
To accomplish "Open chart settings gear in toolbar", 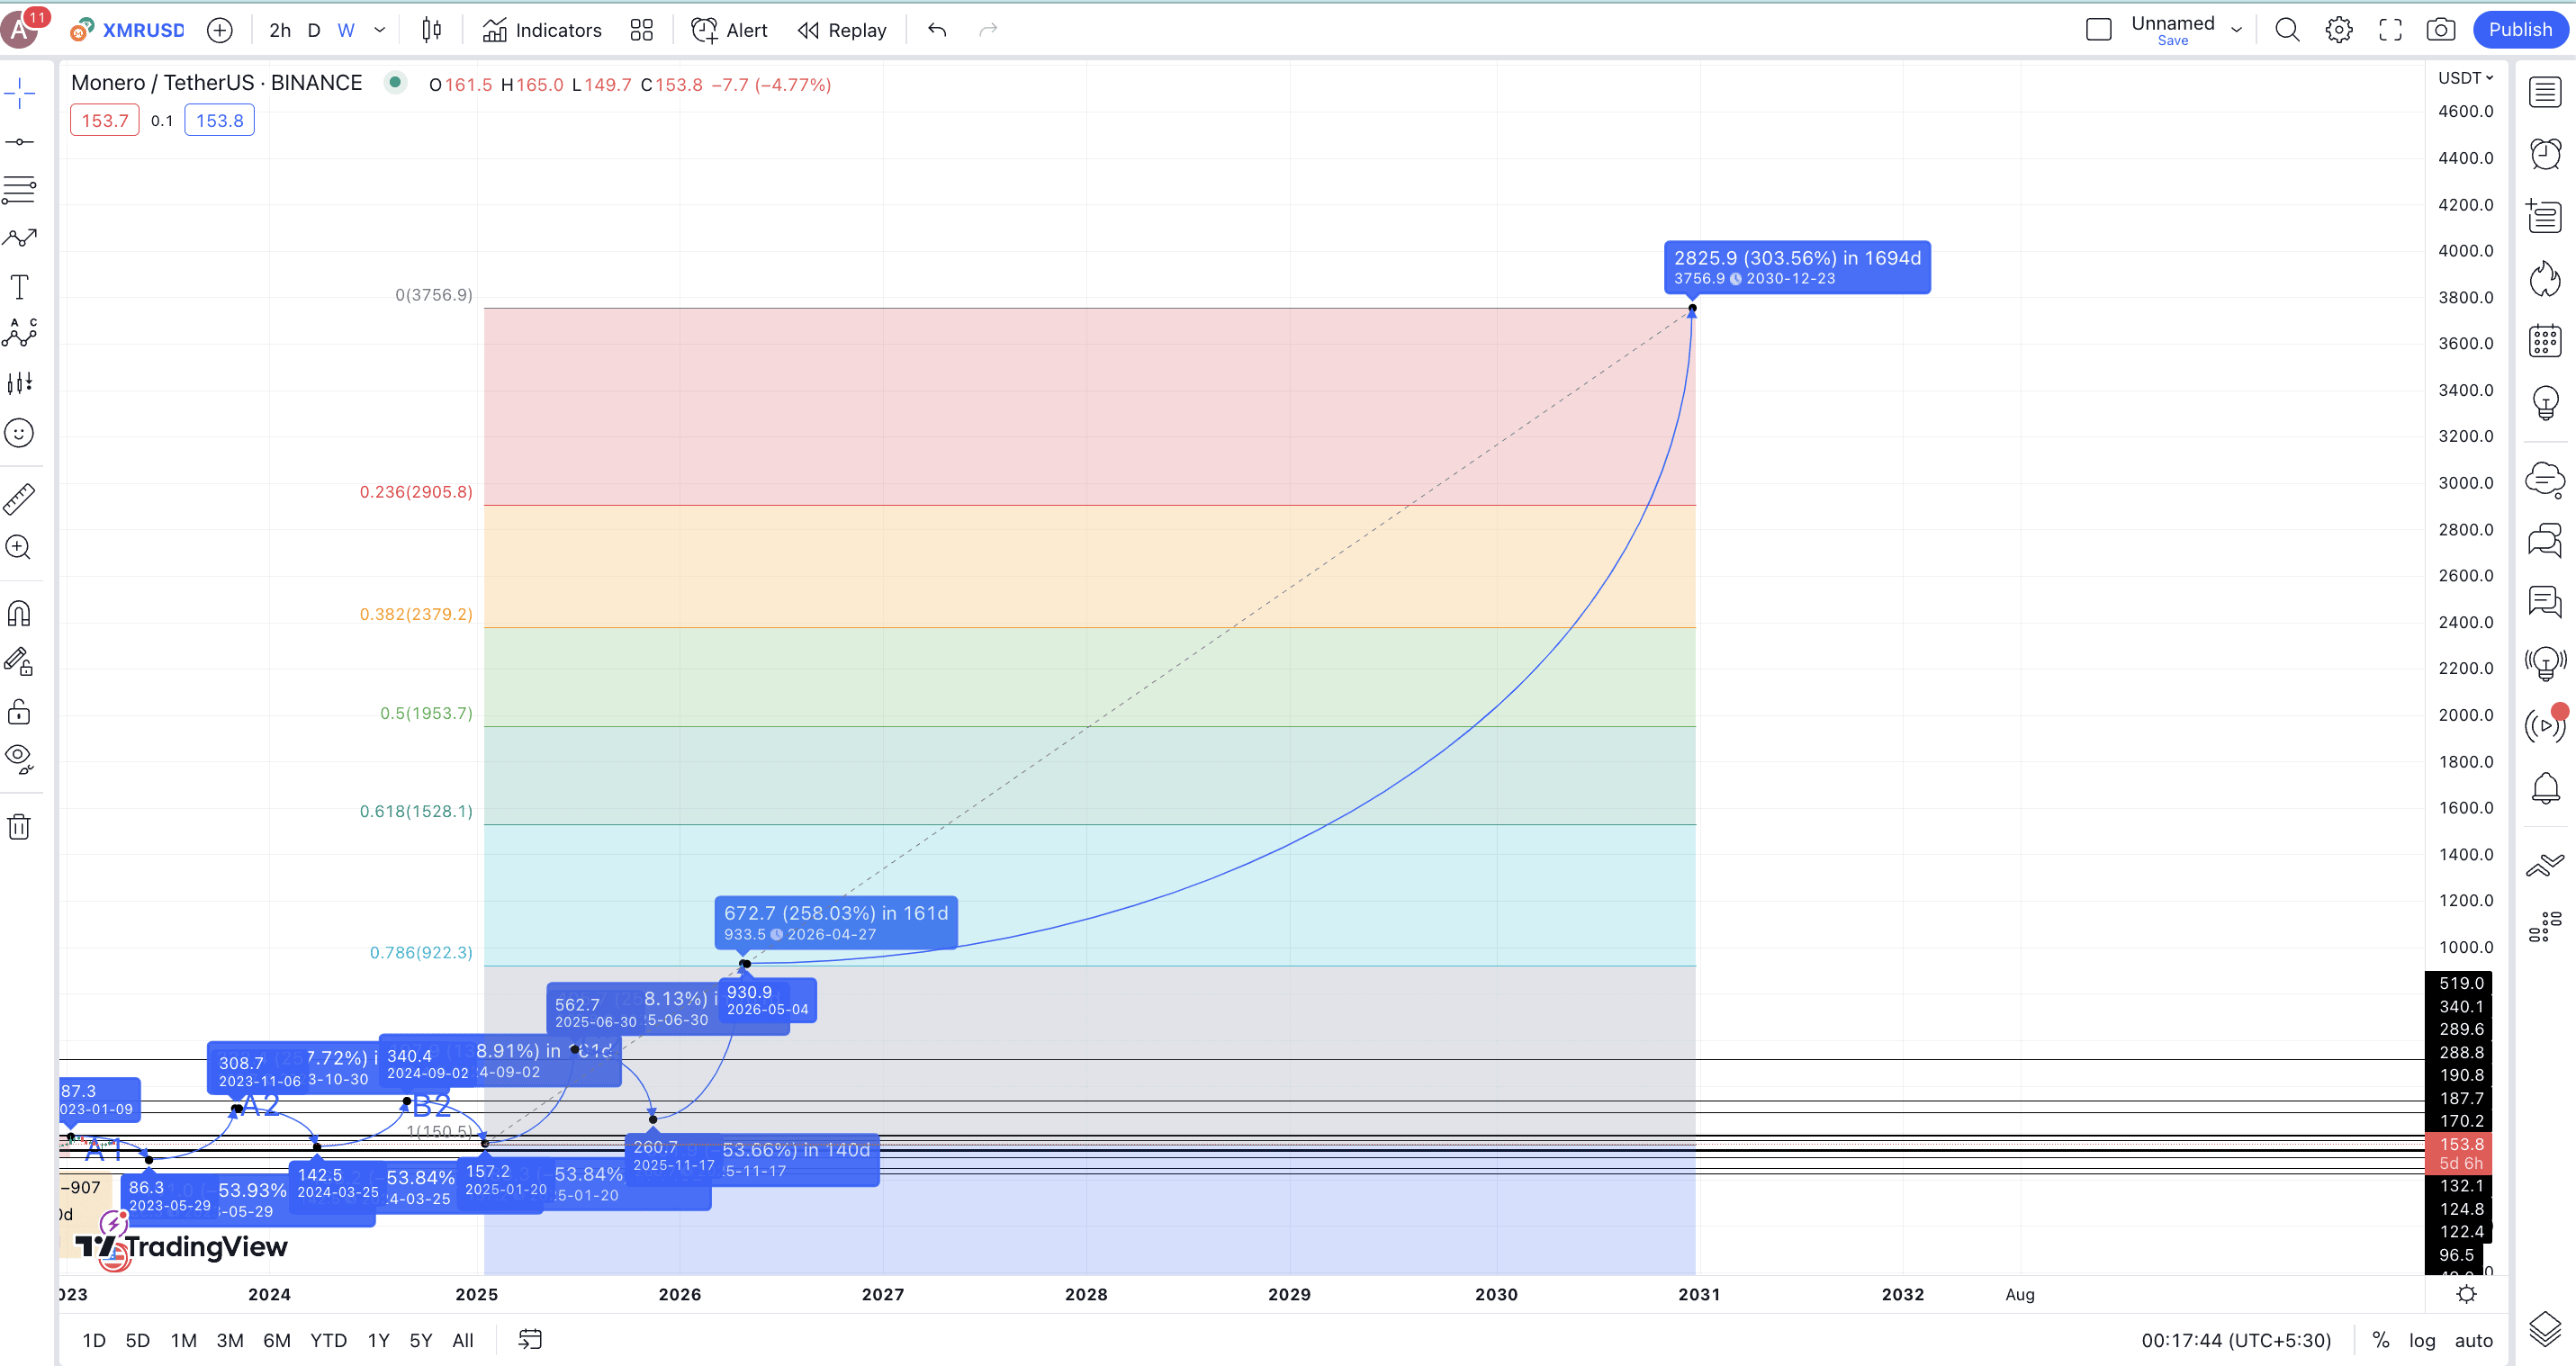I will [x=2338, y=30].
